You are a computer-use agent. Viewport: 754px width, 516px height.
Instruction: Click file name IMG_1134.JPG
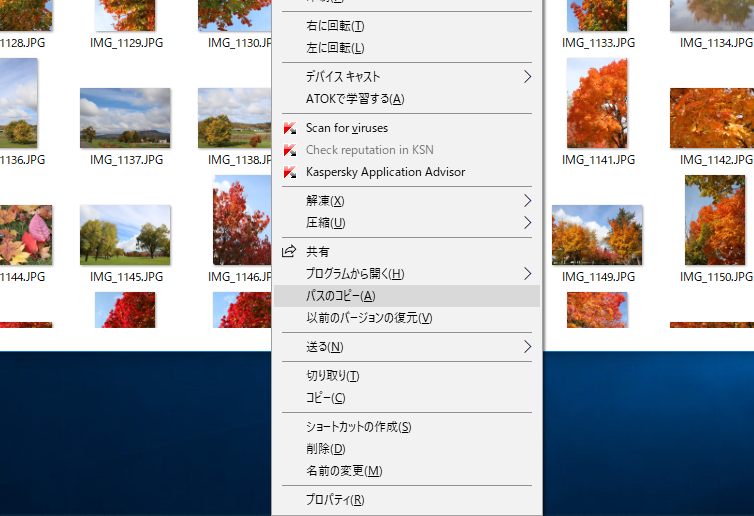pyautogui.click(x=716, y=43)
